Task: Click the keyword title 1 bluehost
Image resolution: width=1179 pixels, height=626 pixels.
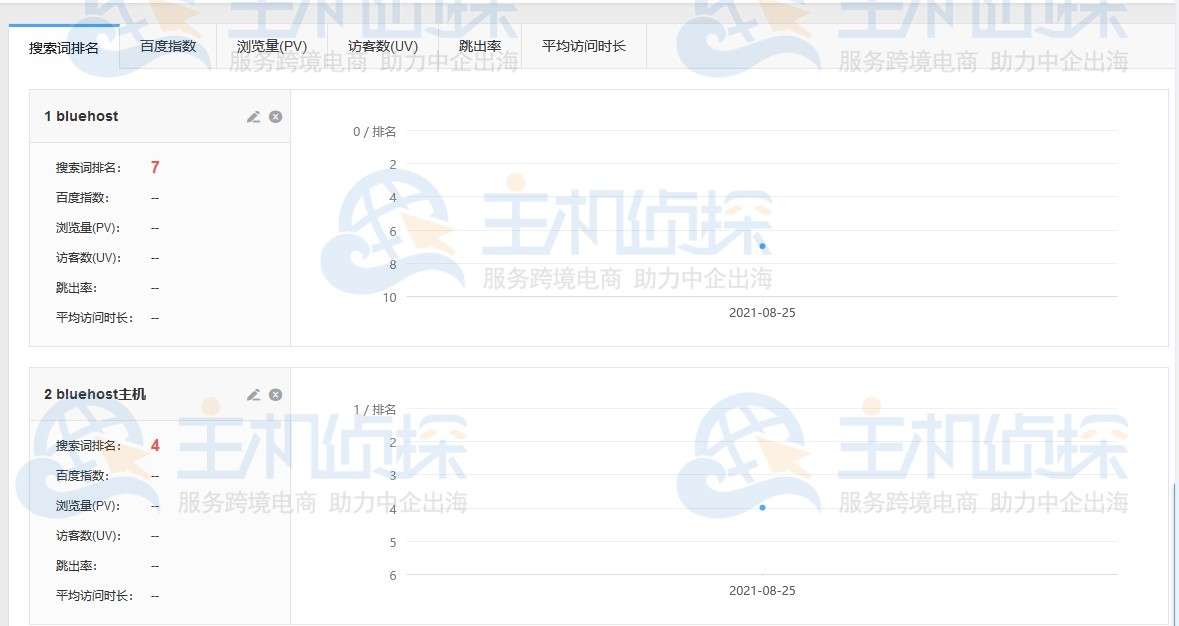Action: [x=82, y=116]
